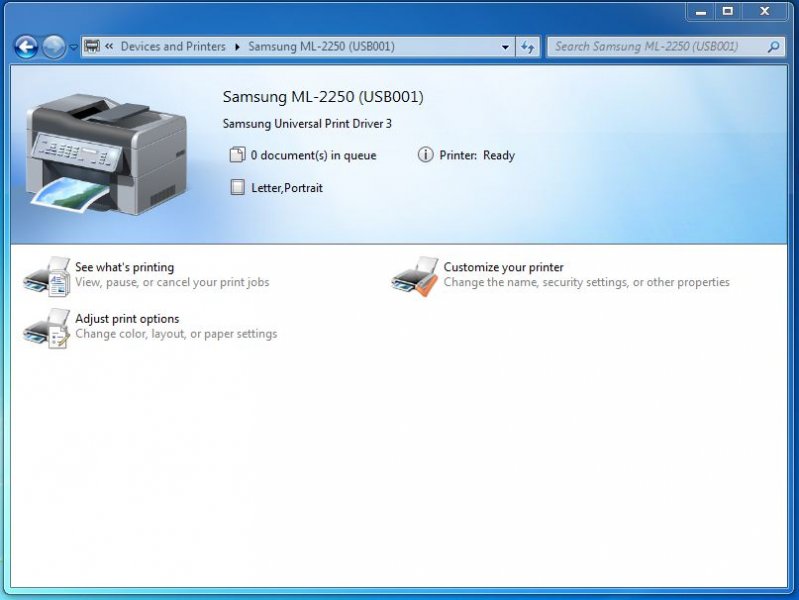This screenshot has width=799, height=600.
Task: Click the Samsung ML-2250 (USB001) title
Action: coord(323,97)
